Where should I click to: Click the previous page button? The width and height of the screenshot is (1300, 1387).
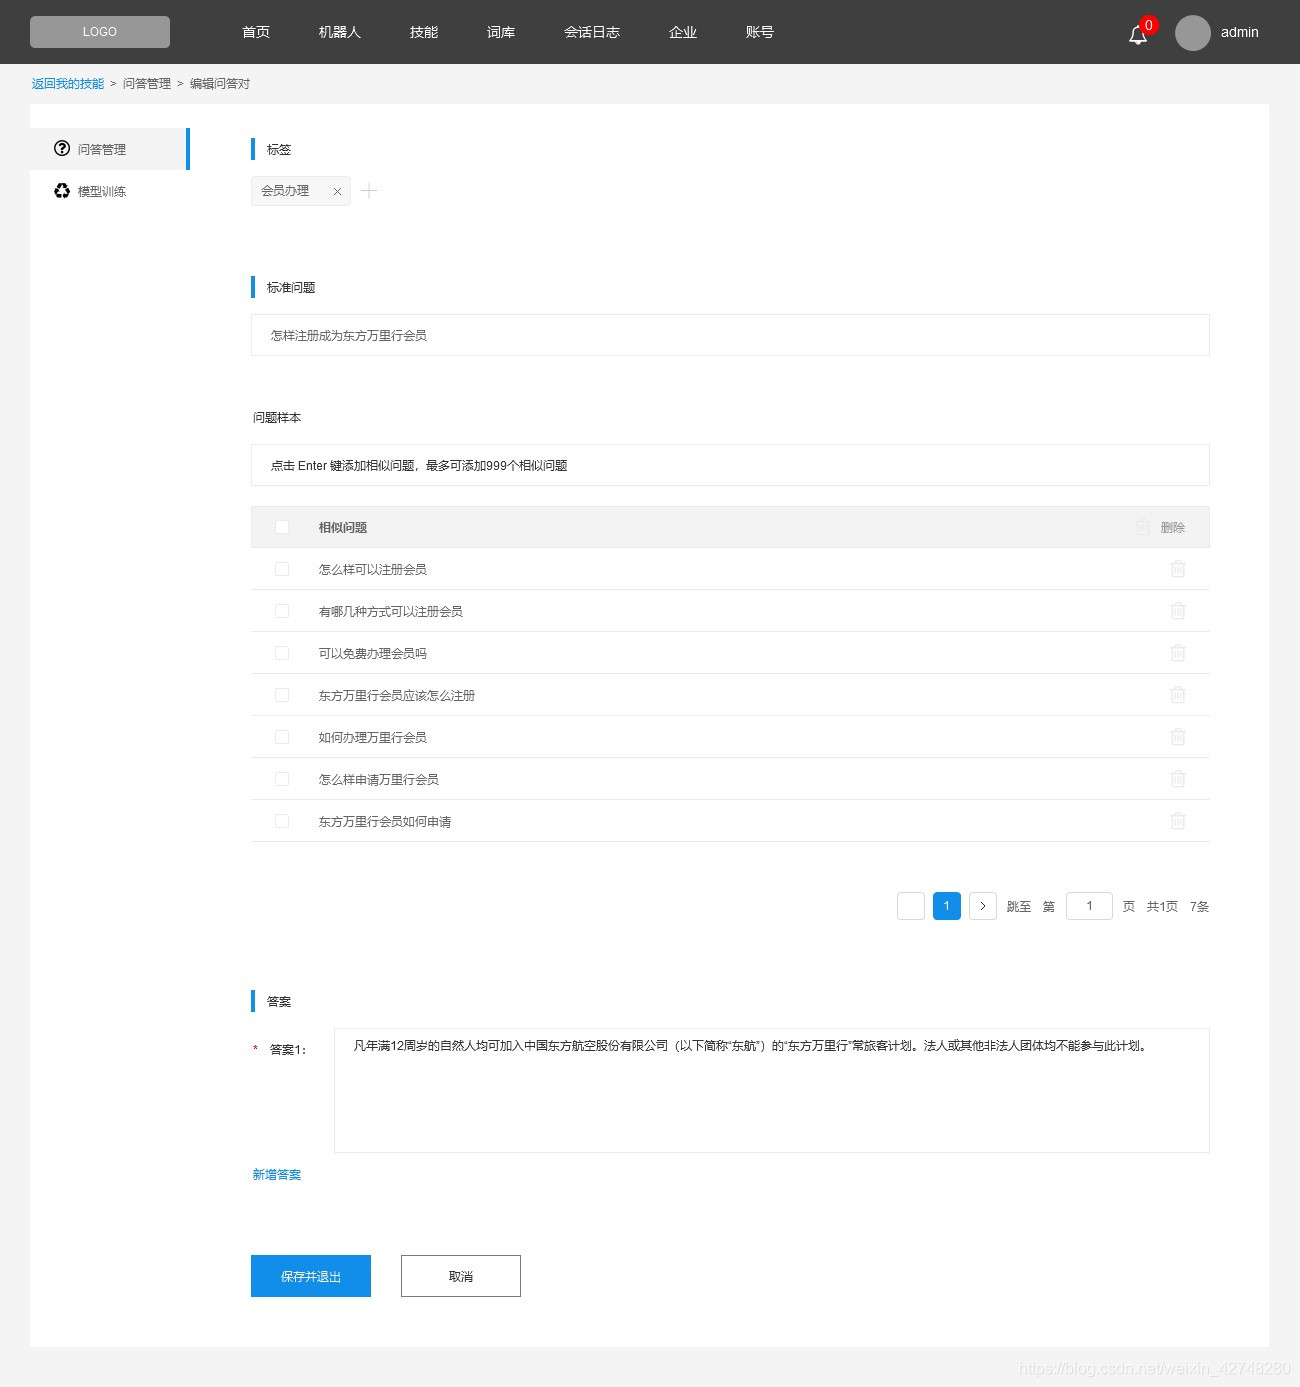point(911,906)
